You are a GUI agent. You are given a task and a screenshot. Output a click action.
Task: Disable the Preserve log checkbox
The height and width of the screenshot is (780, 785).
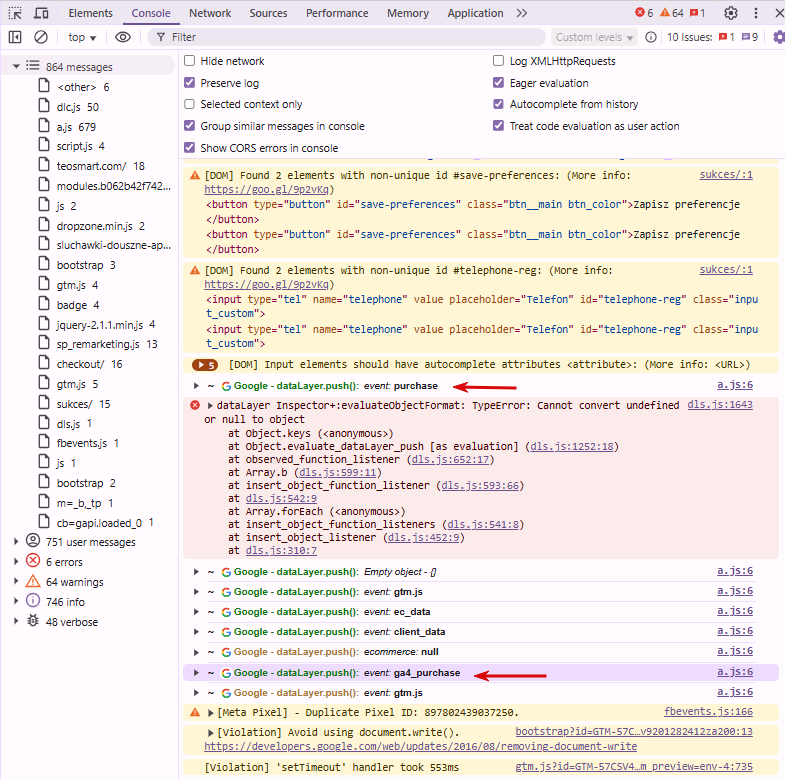[189, 83]
